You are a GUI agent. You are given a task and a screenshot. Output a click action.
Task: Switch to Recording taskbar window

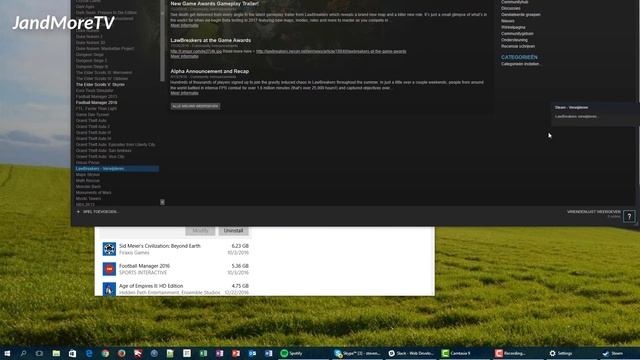pyautogui.click(x=518, y=353)
